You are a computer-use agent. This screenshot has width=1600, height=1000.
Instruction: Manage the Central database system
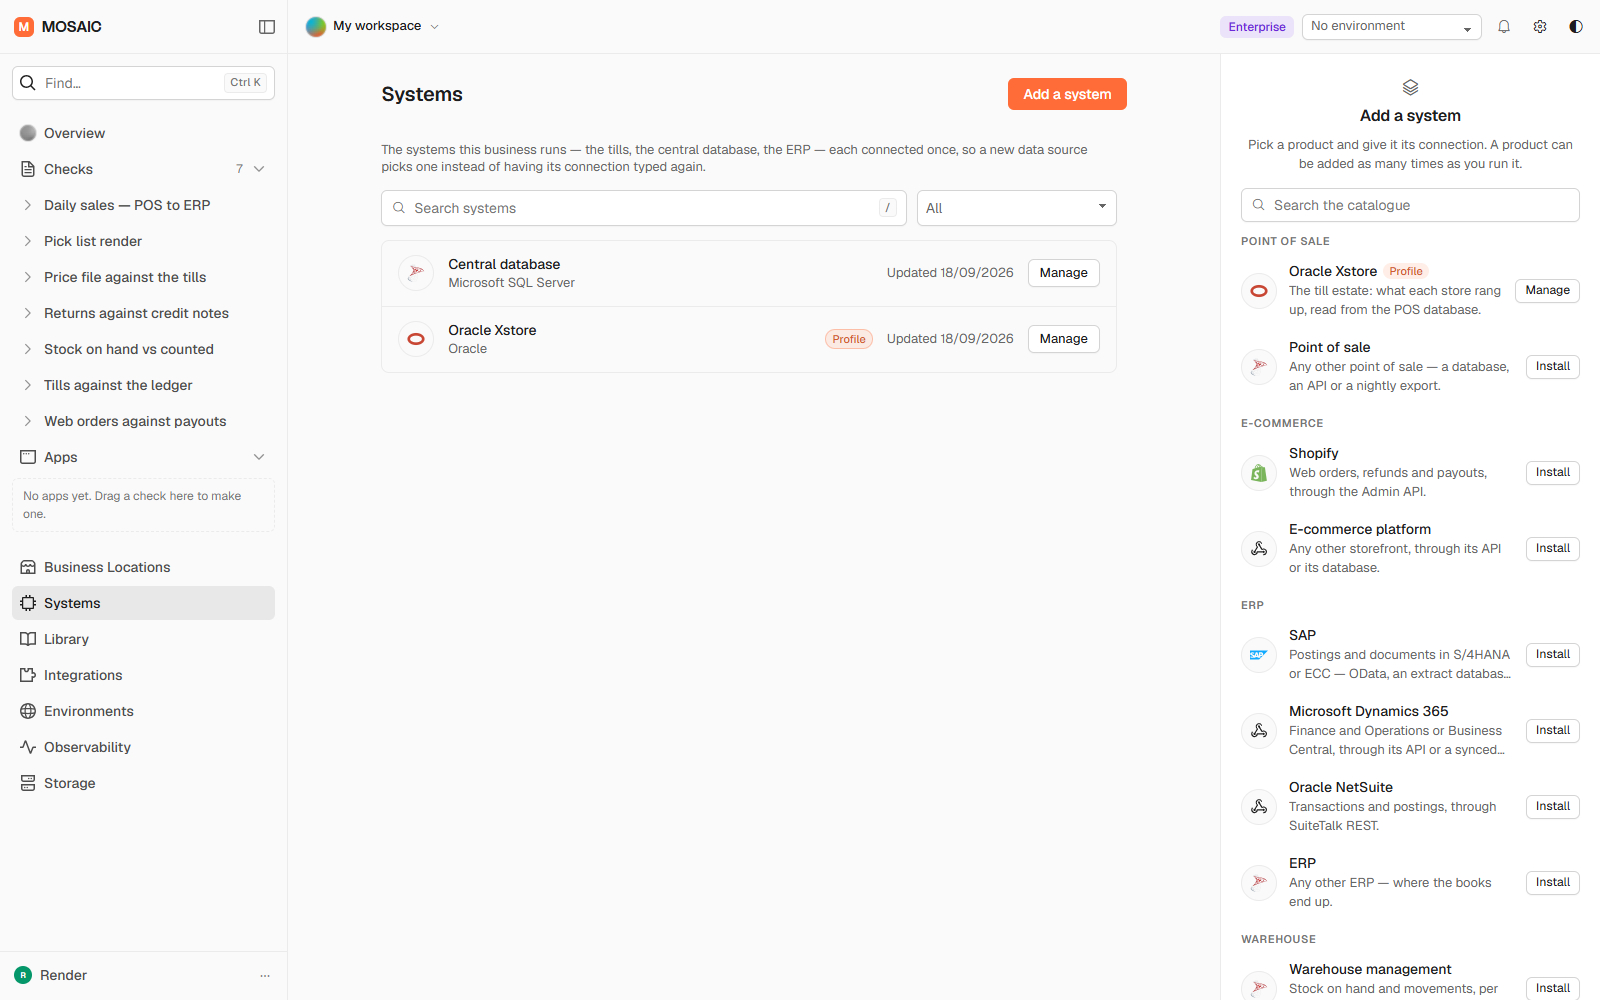pyautogui.click(x=1063, y=273)
